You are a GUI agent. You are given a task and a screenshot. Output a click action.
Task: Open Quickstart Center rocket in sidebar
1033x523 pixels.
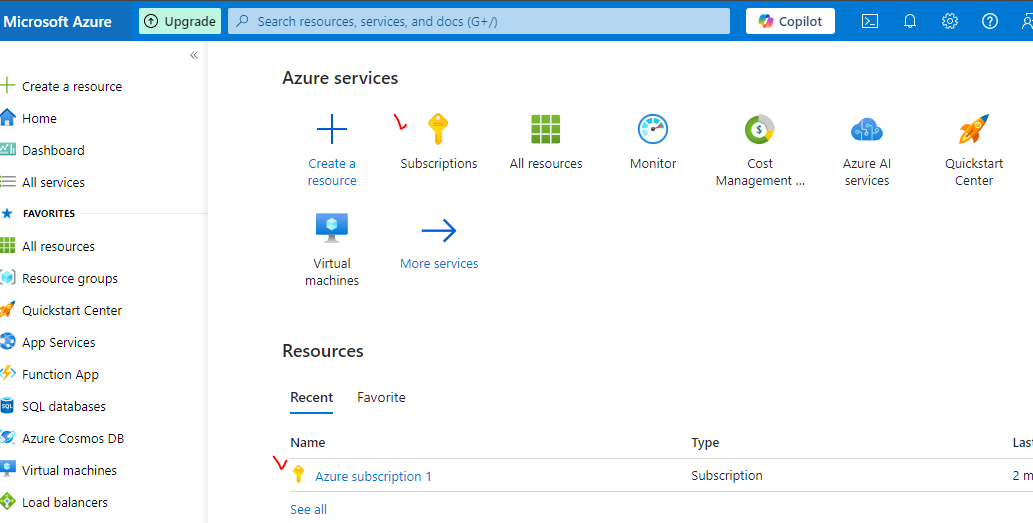coord(7,310)
